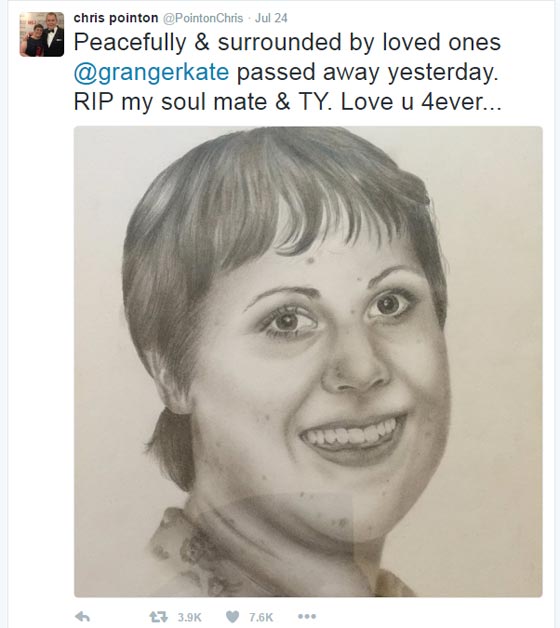The image size is (560, 628).
Task: Enlarge the pencil portrait image
Action: 308,362
